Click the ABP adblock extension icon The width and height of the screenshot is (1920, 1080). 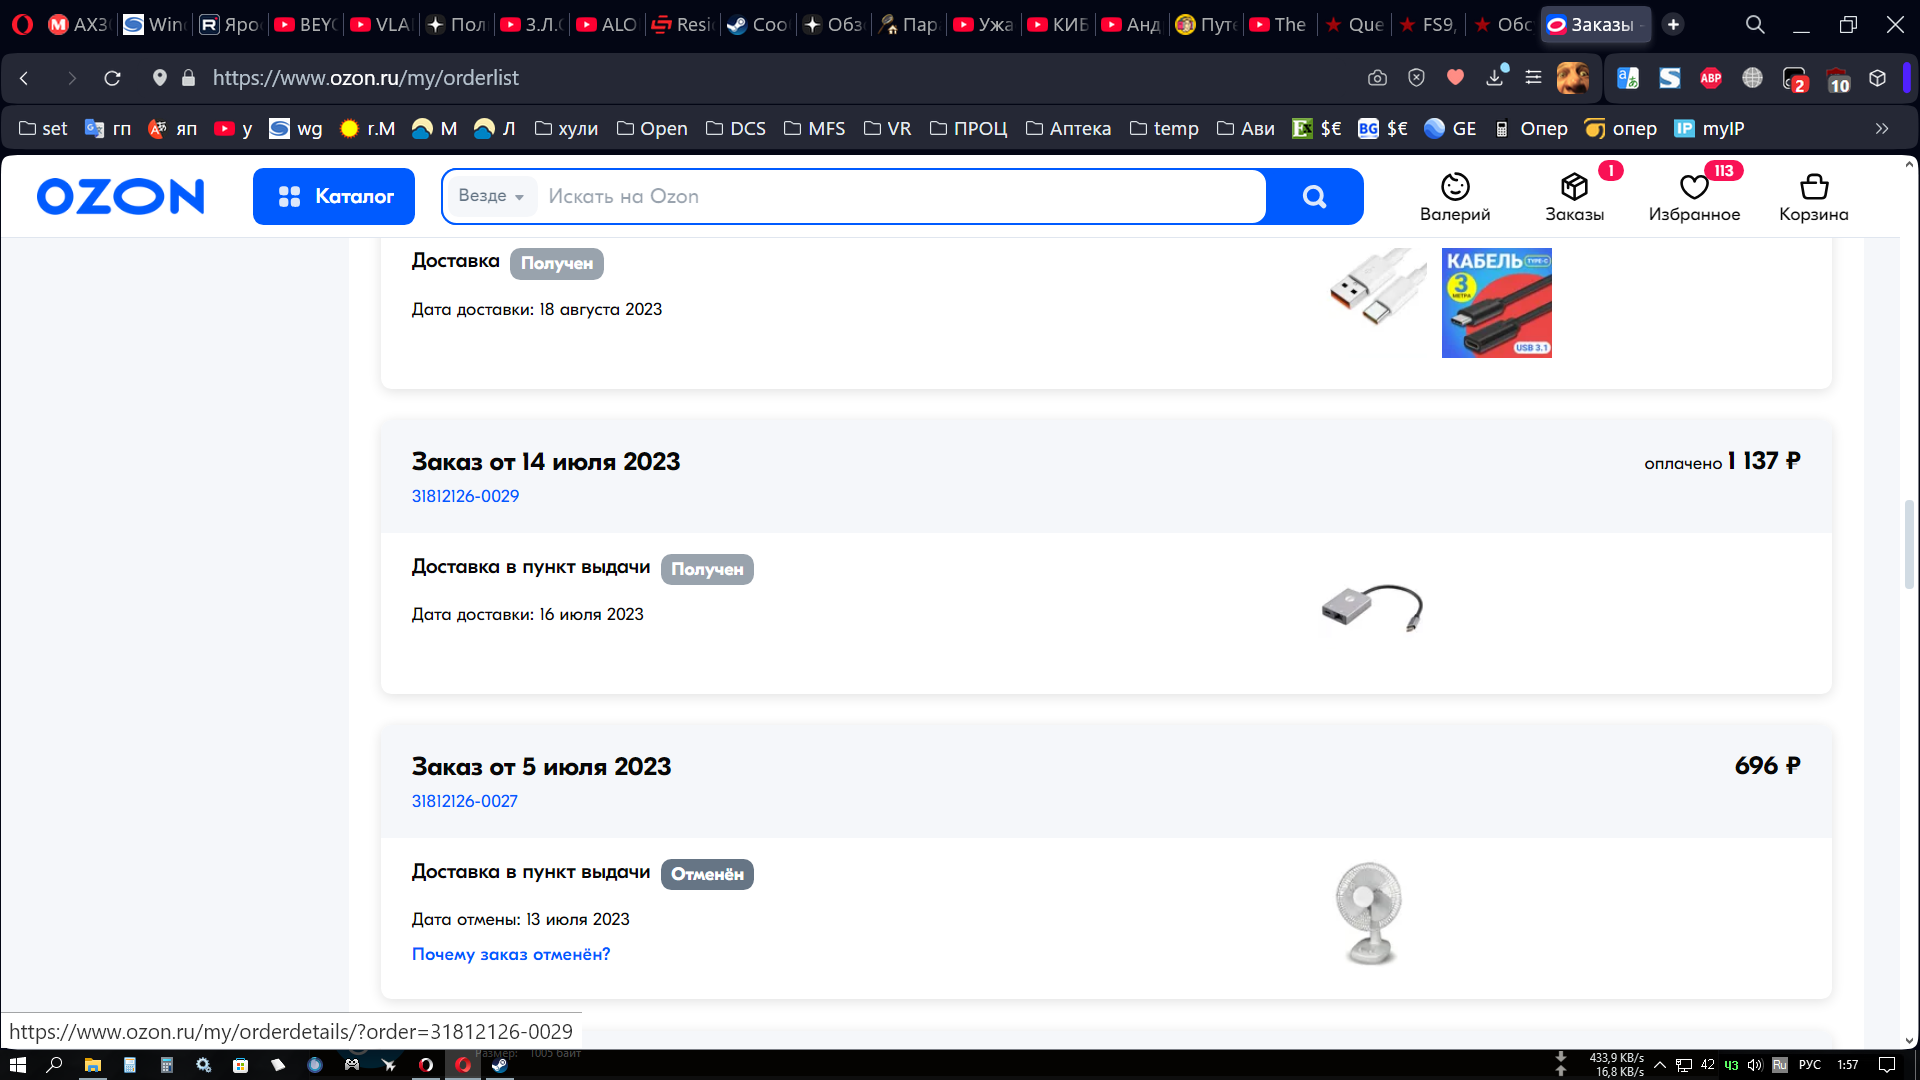tap(1711, 78)
